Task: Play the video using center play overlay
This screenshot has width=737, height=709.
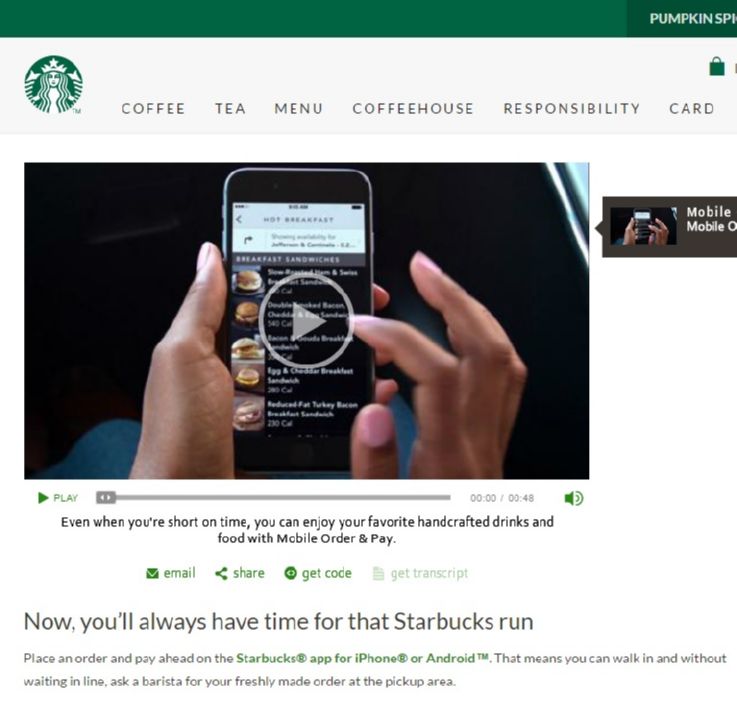Action: point(306,322)
